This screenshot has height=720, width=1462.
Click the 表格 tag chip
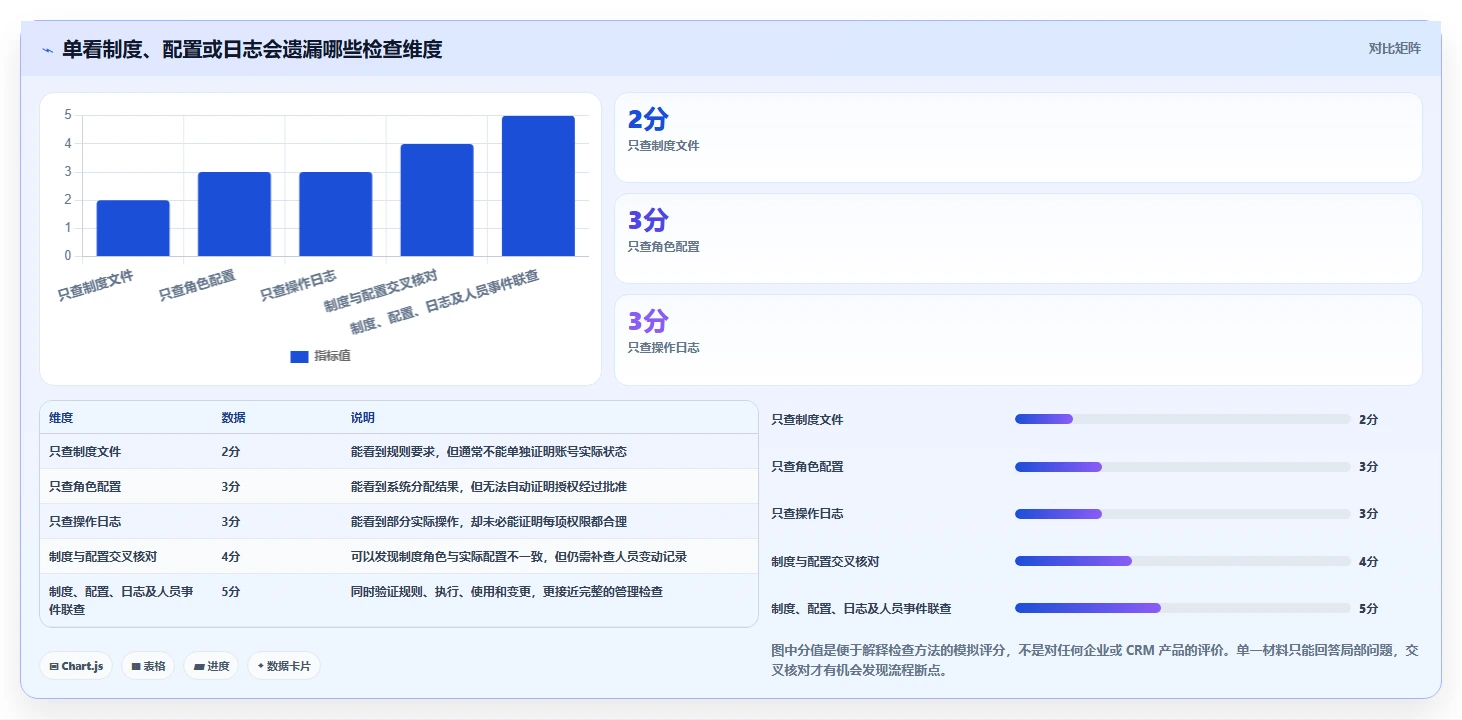tap(148, 666)
